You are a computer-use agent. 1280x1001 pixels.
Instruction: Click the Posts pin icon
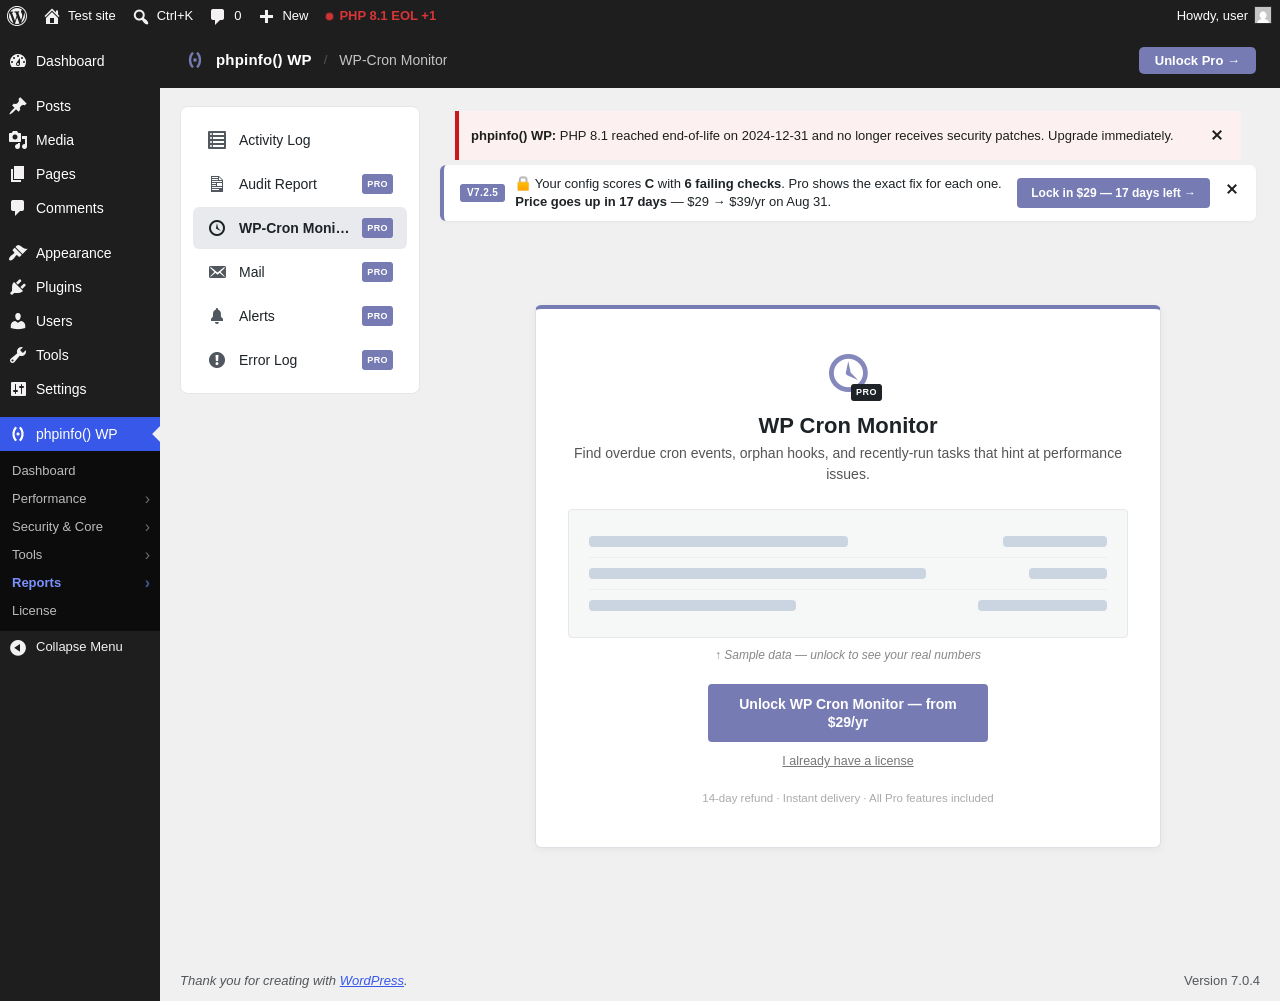[18, 106]
